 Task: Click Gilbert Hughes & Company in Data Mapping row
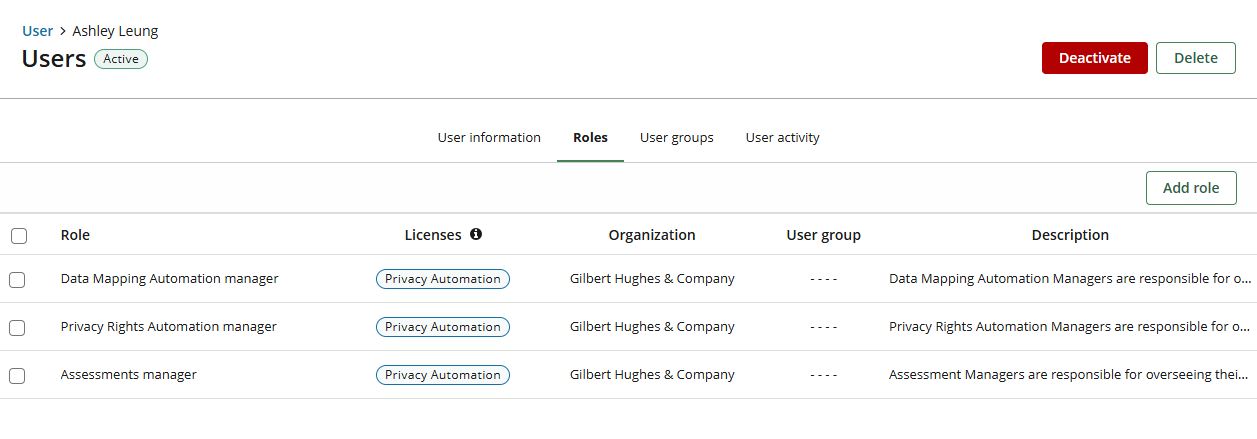652,279
